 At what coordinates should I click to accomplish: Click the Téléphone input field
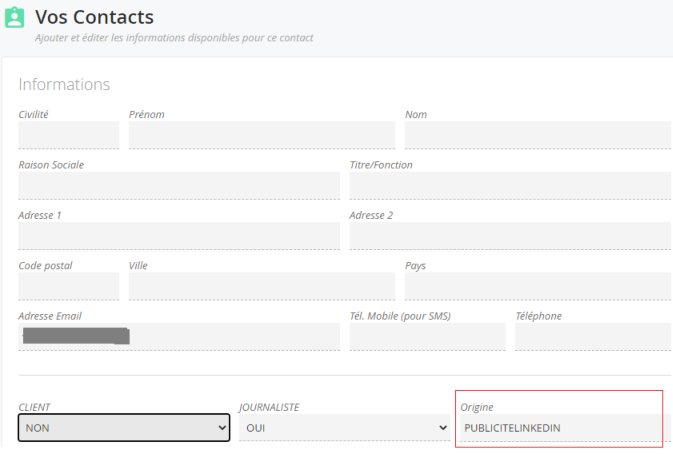click(592, 336)
